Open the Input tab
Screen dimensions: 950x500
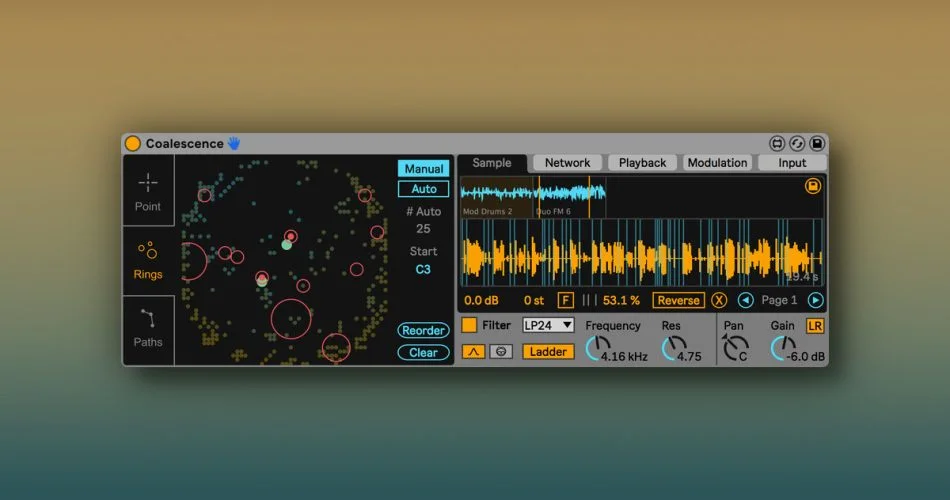[792, 162]
